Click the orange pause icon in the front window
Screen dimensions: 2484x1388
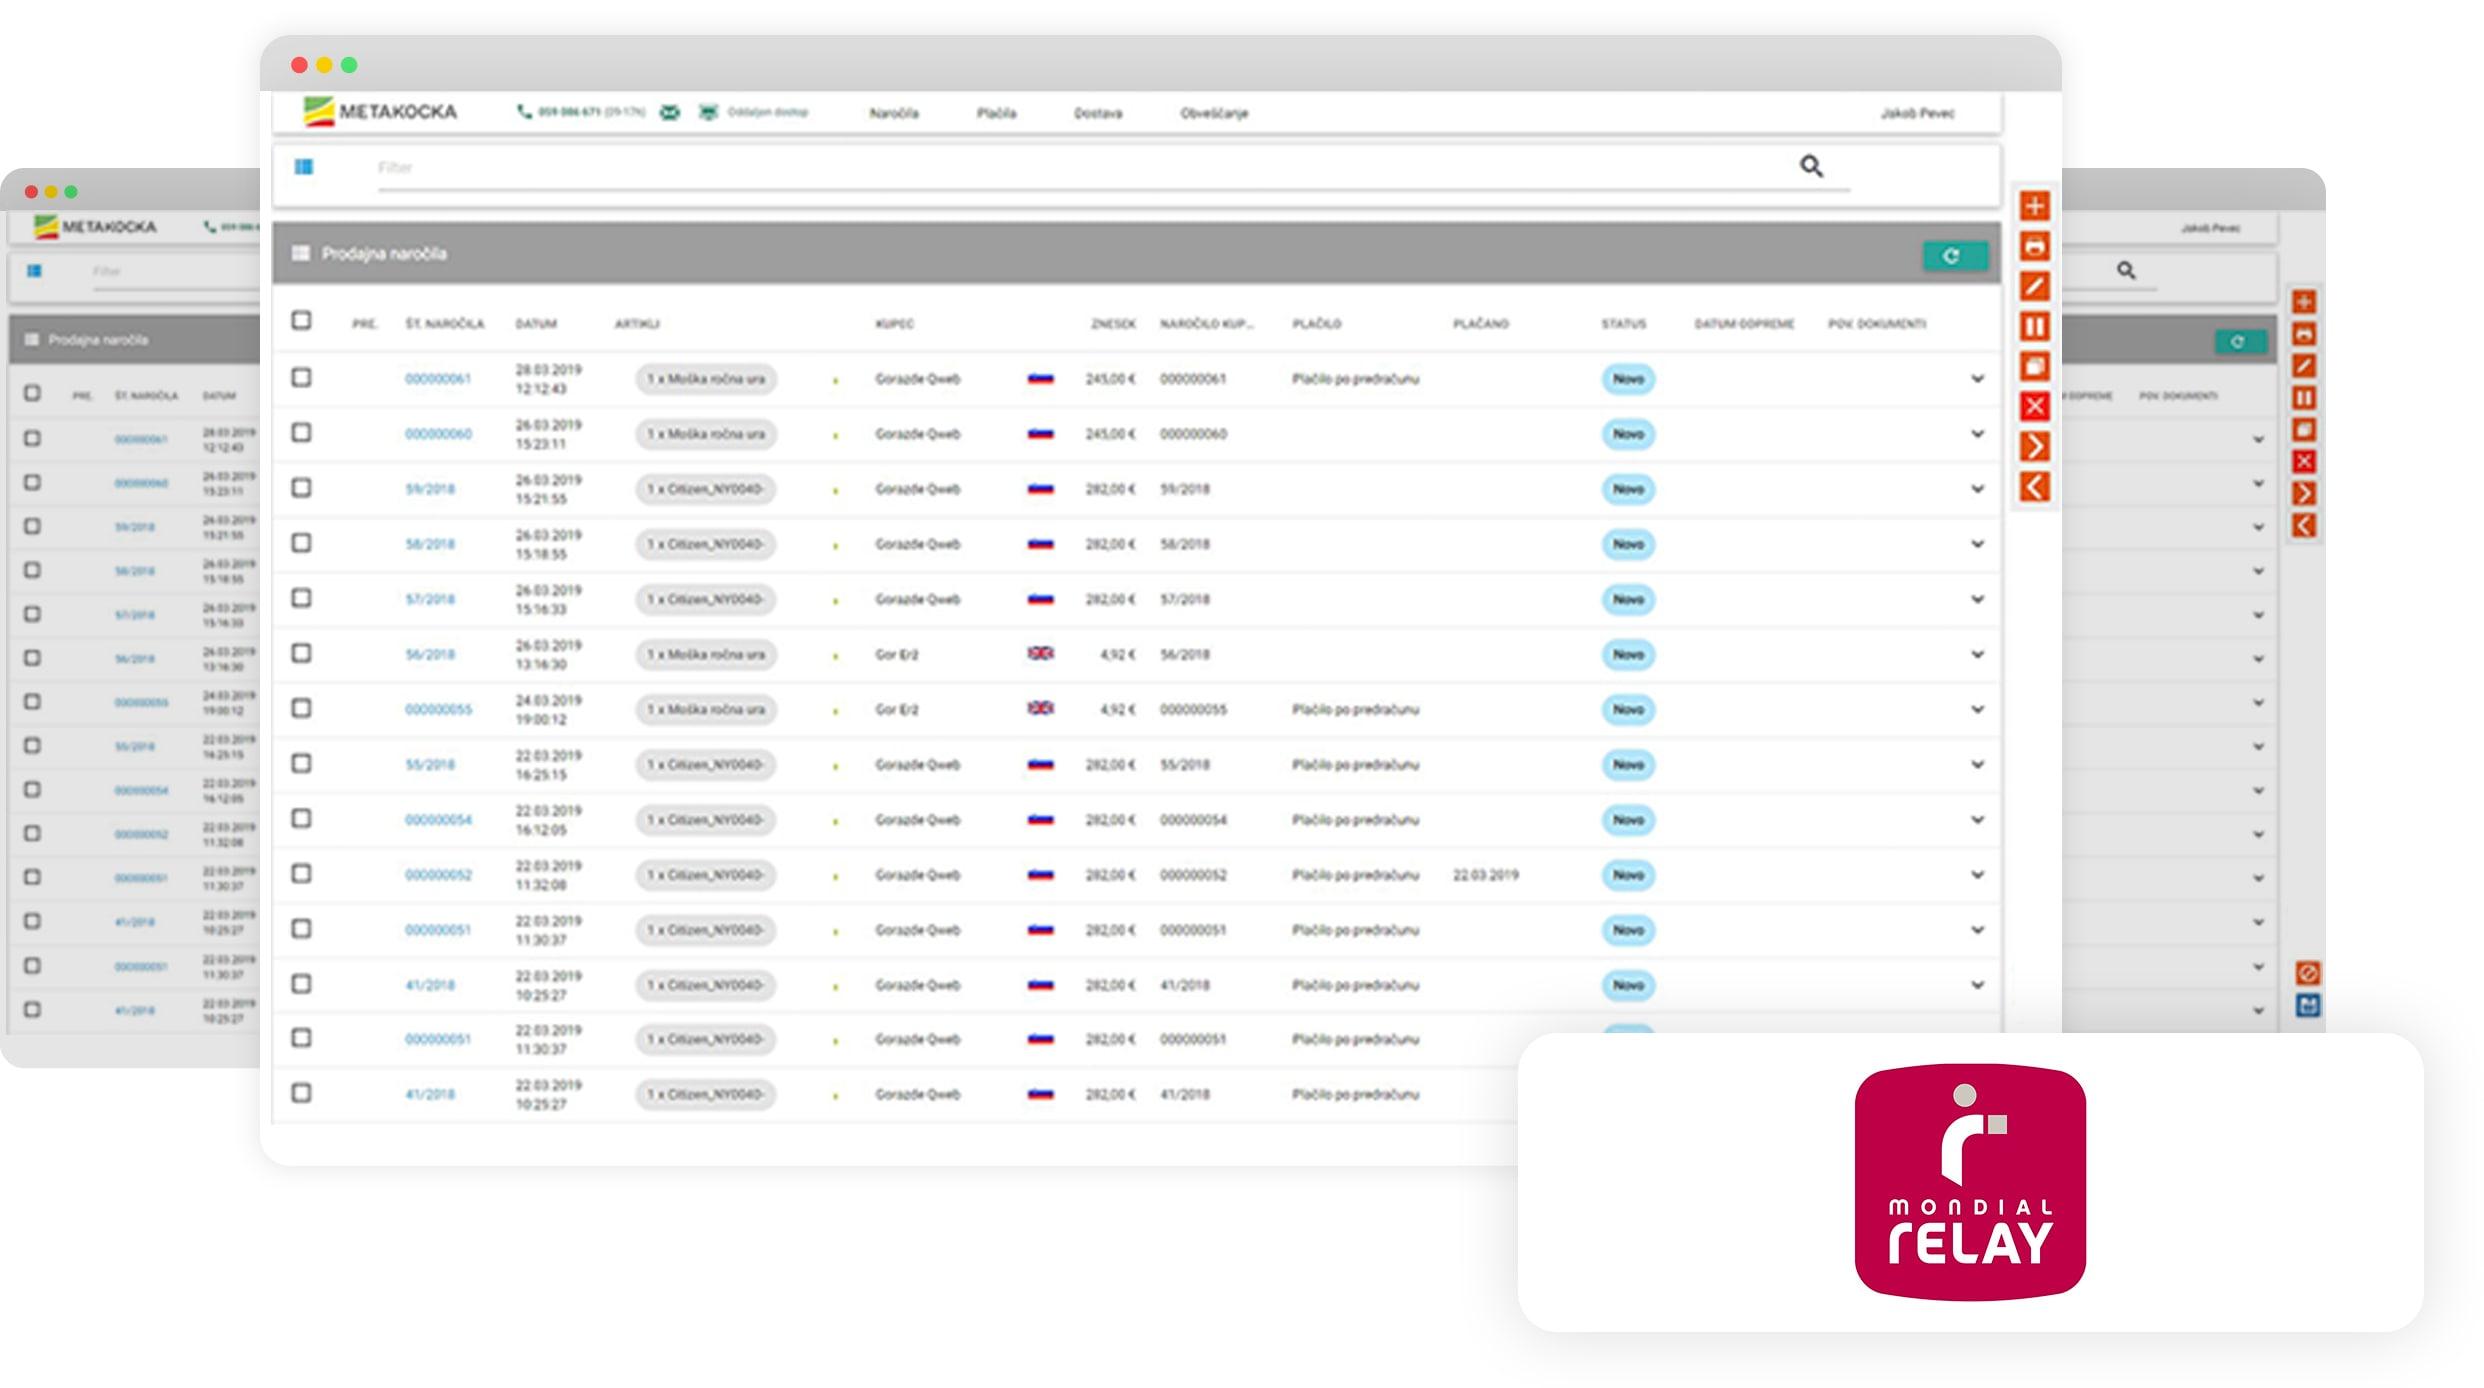point(2034,326)
